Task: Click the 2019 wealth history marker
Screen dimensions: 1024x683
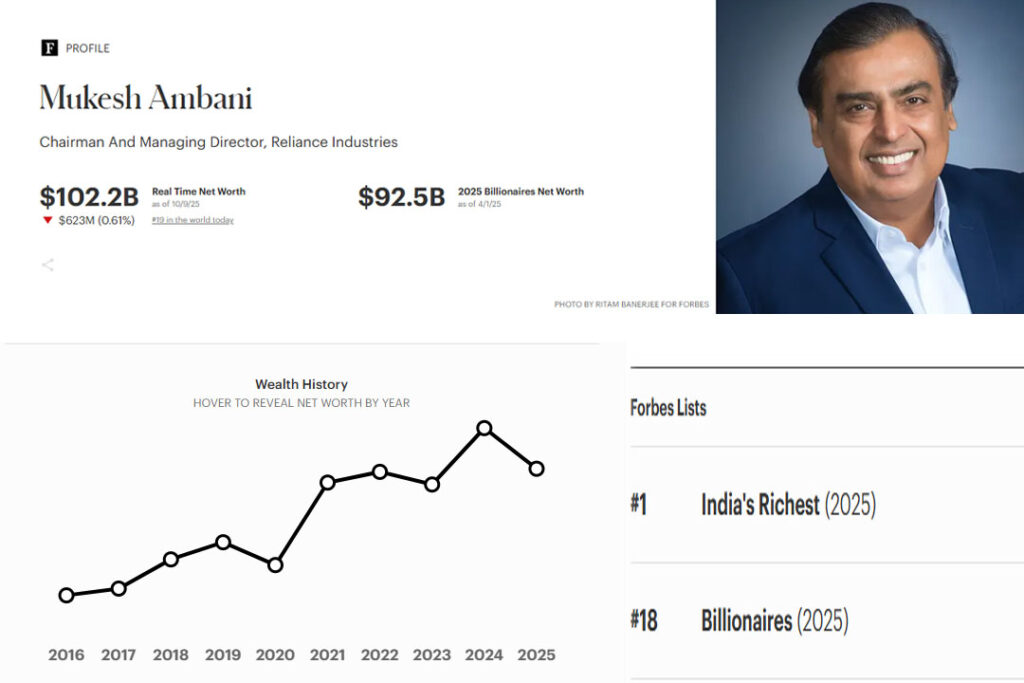Action: pos(223,542)
